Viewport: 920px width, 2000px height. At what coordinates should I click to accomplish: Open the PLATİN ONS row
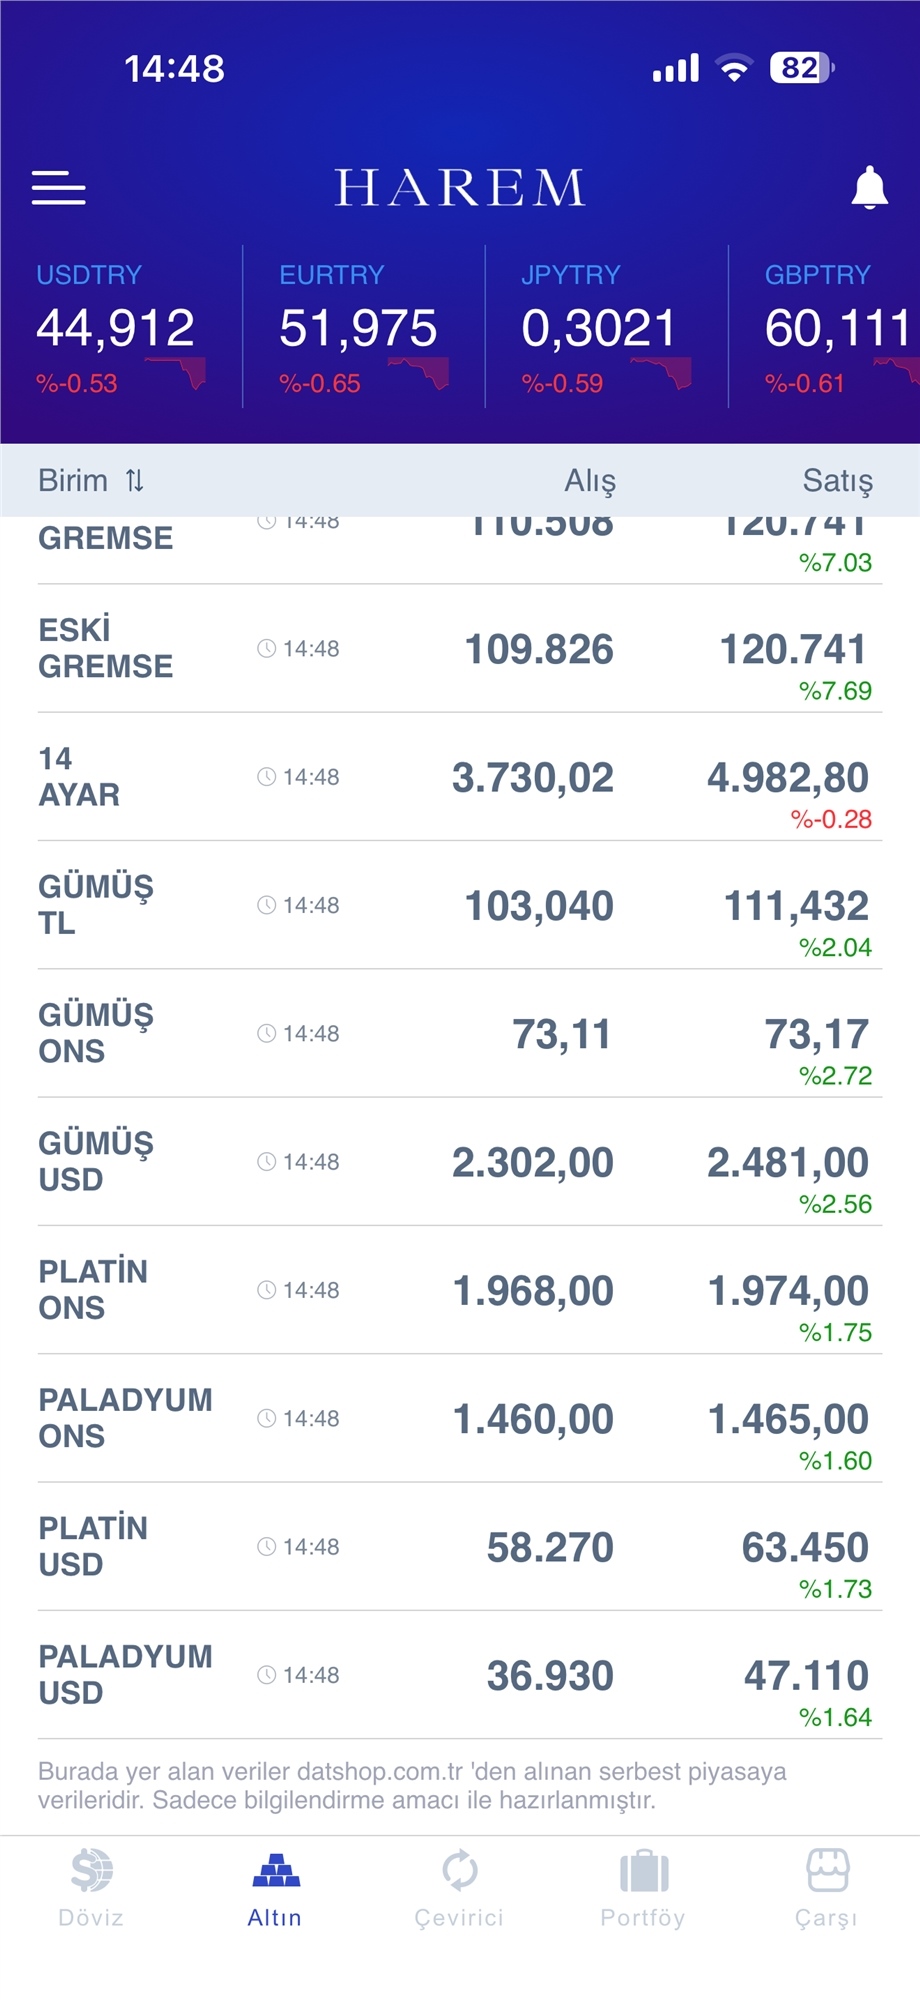coord(459,1290)
